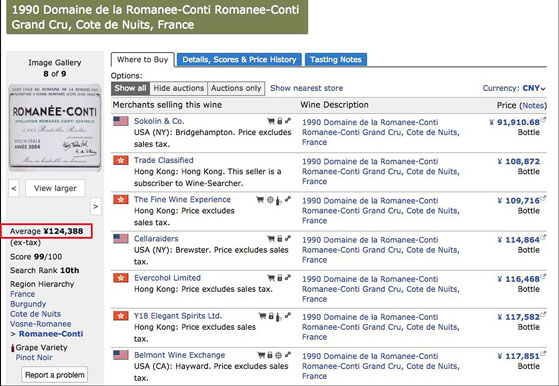Screen dimensions: 559x386
Task: Select the Hide auctions option
Action: tap(179, 88)
